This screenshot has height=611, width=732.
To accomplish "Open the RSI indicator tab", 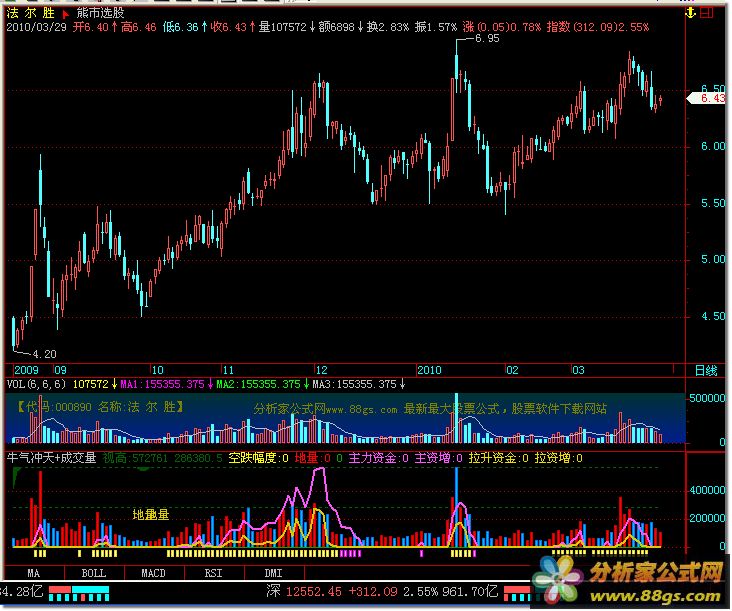I will point(213,573).
